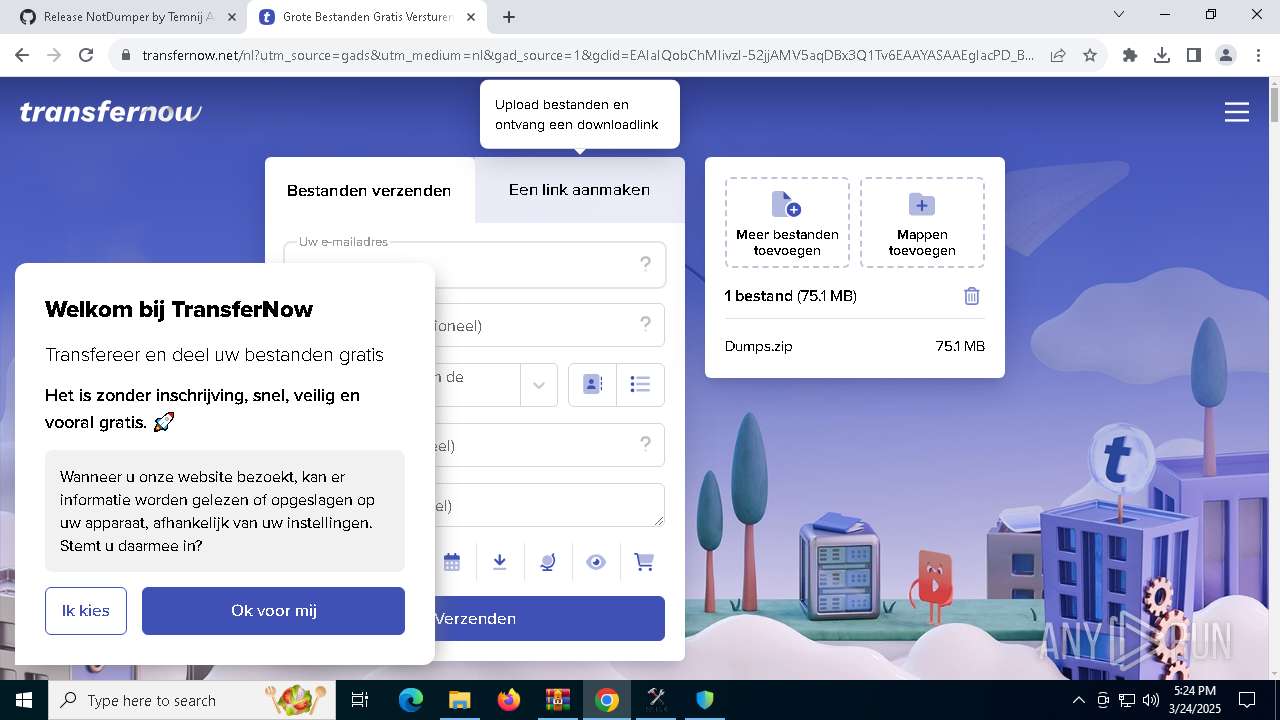Switch to Bestanden verzenden tab
Screen dimensions: 1280x720
pyautogui.click(x=369, y=190)
